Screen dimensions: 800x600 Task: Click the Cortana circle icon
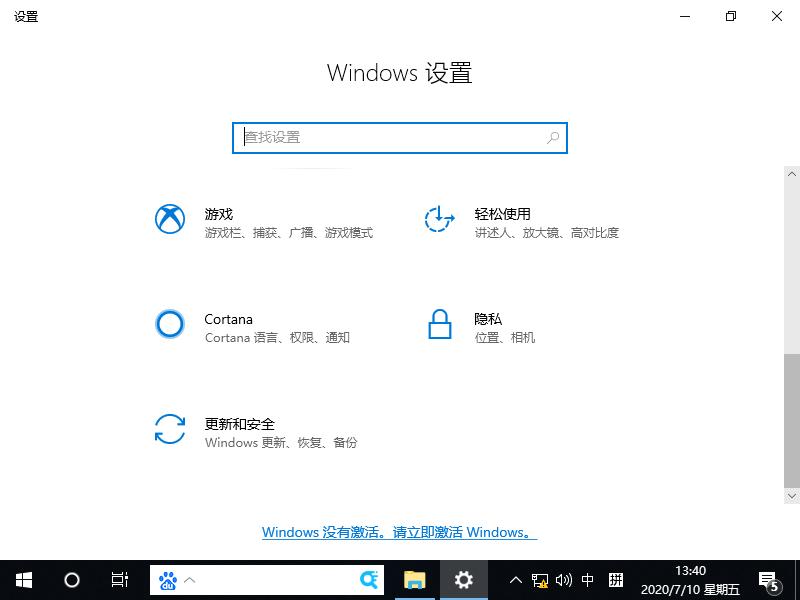click(170, 325)
